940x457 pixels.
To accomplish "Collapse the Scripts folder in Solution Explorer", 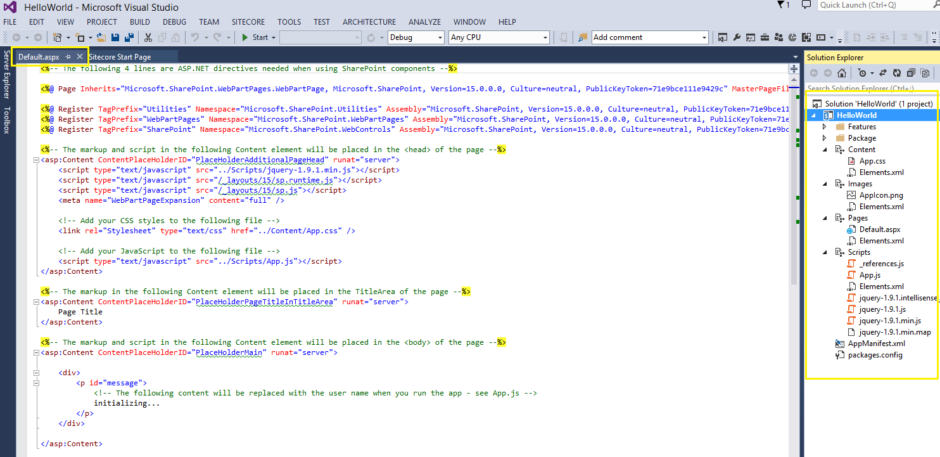I will [824, 252].
